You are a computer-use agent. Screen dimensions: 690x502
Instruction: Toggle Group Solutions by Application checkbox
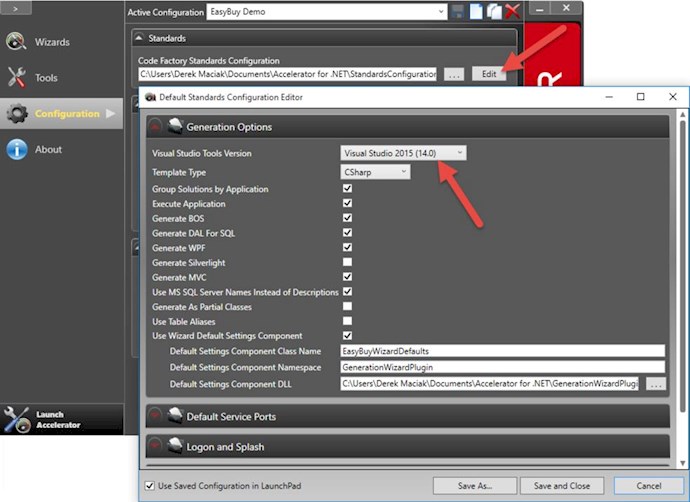(x=347, y=188)
